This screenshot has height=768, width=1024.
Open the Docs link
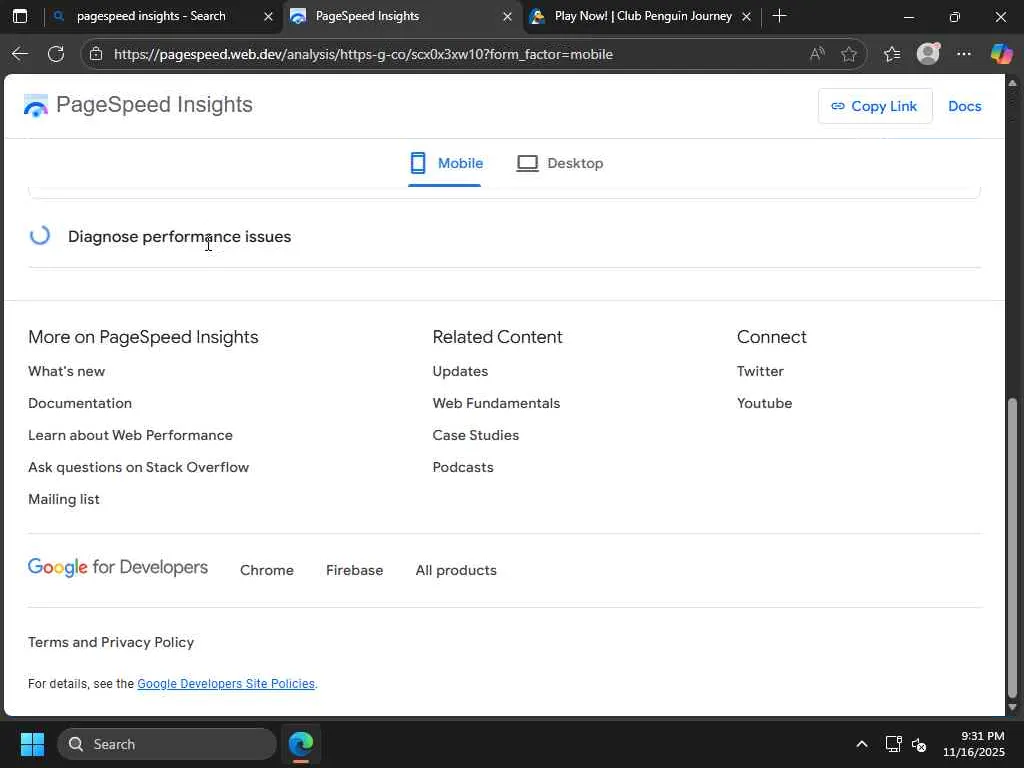pos(965,106)
